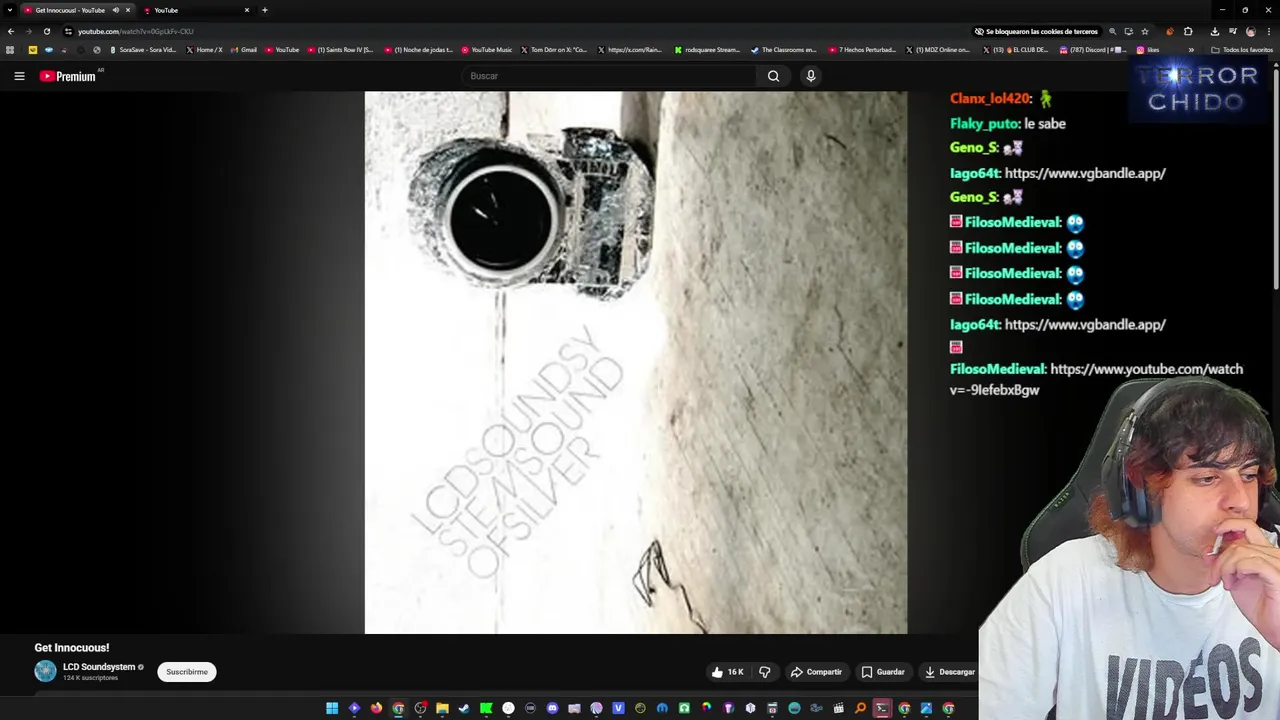The image size is (1280, 720).
Task: Reload the page with the refresh icon
Action: click(x=47, y=31)
